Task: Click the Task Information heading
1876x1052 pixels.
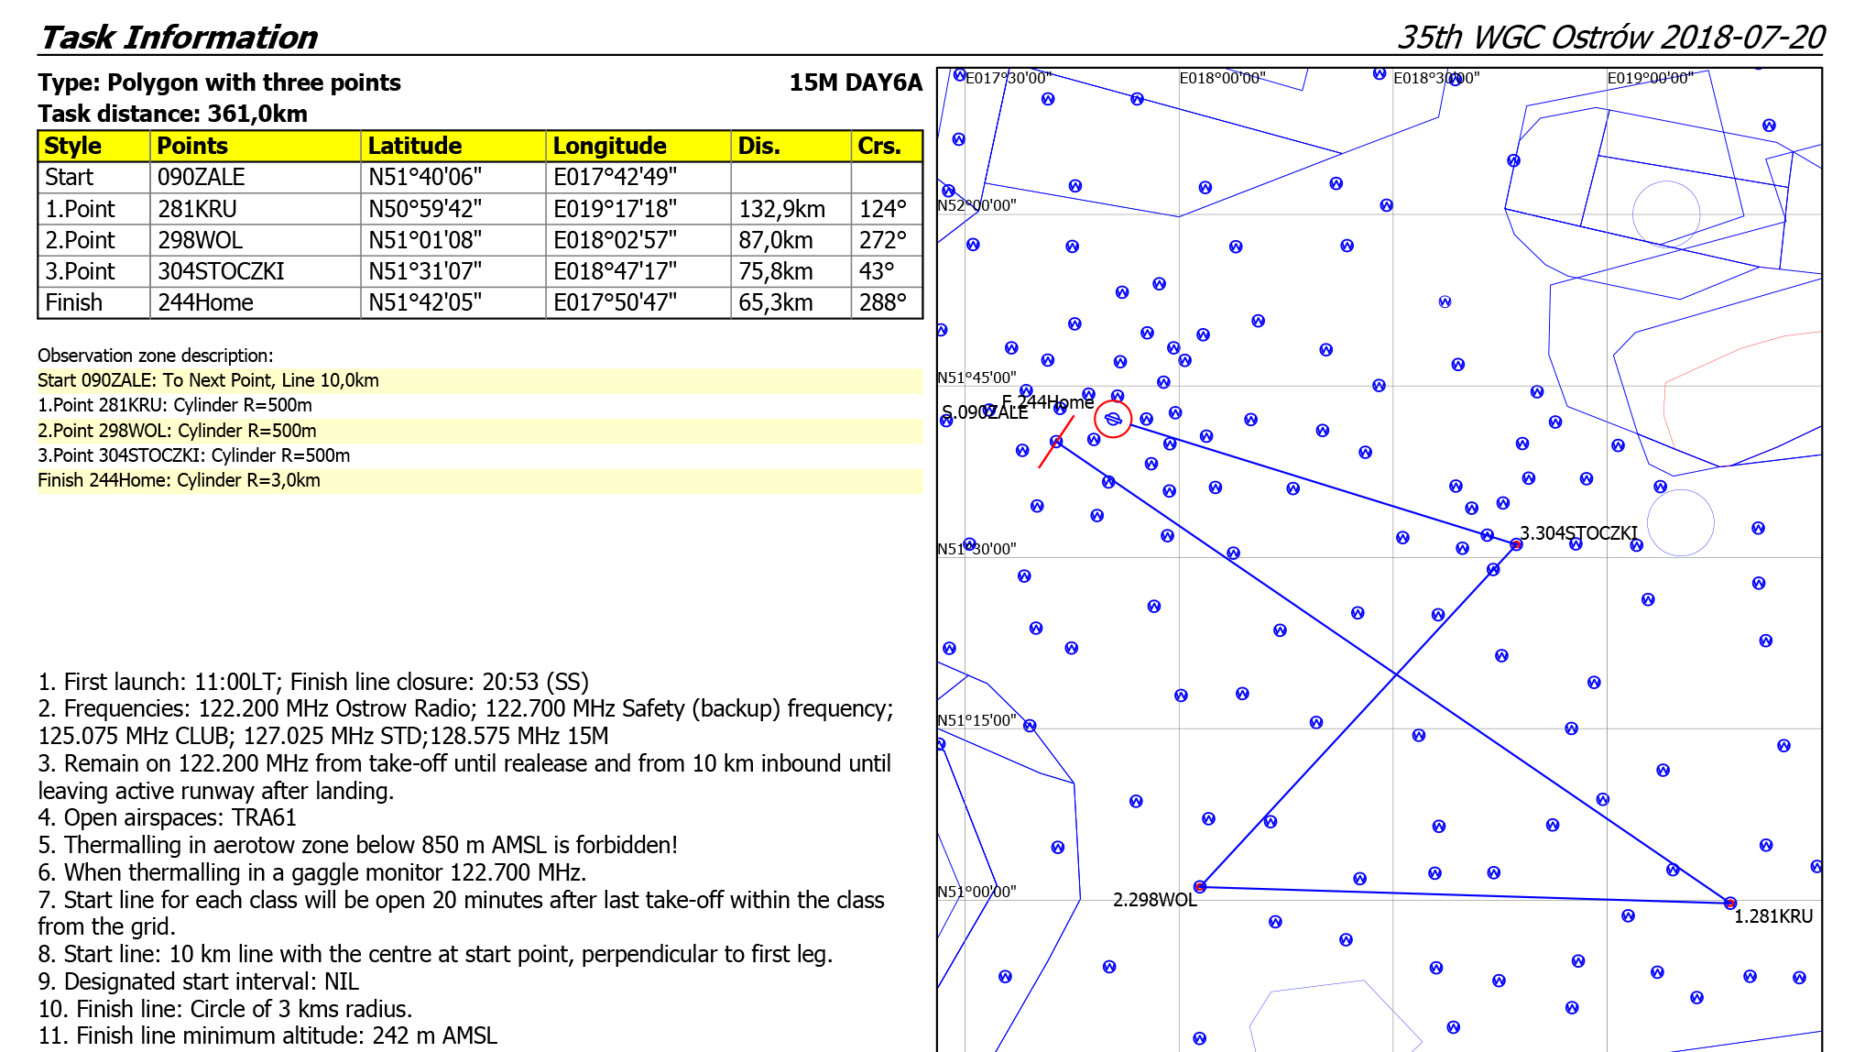Action: [178, 37]
